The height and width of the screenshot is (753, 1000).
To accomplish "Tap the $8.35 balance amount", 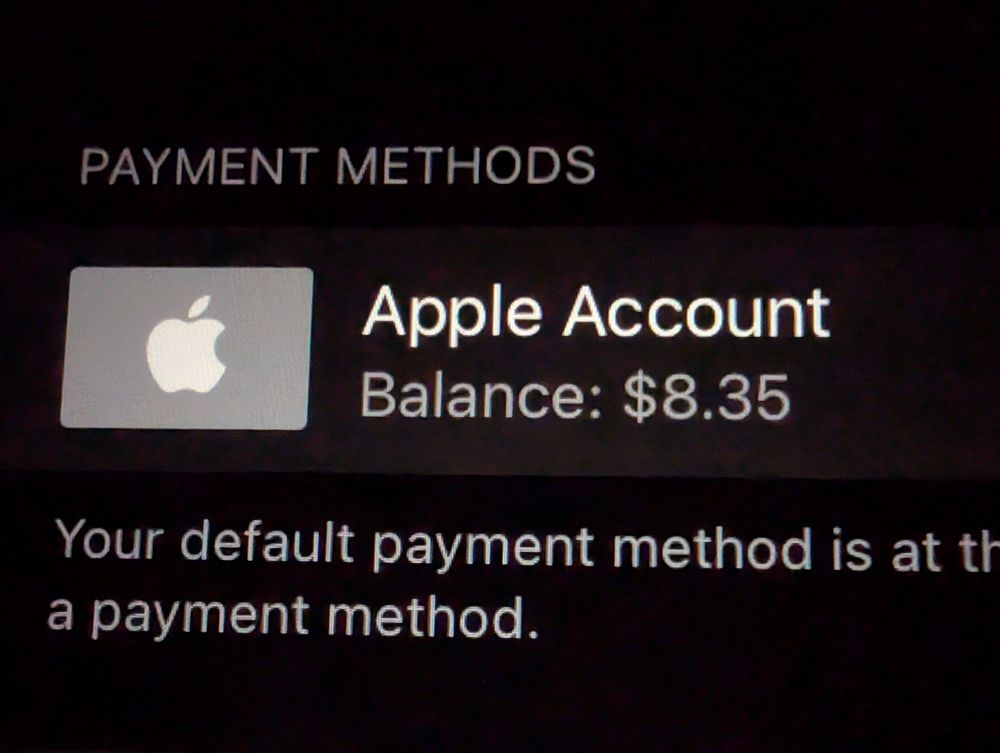I will point(707,397).
